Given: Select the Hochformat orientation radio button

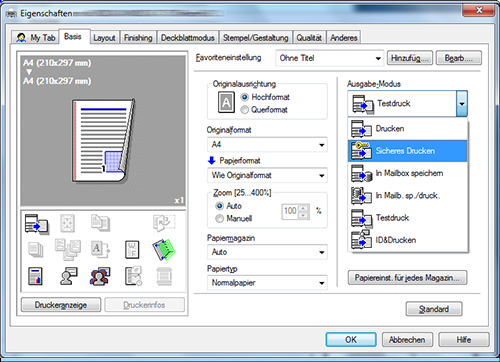Looking at the screenshot, I should pos(245,97).
